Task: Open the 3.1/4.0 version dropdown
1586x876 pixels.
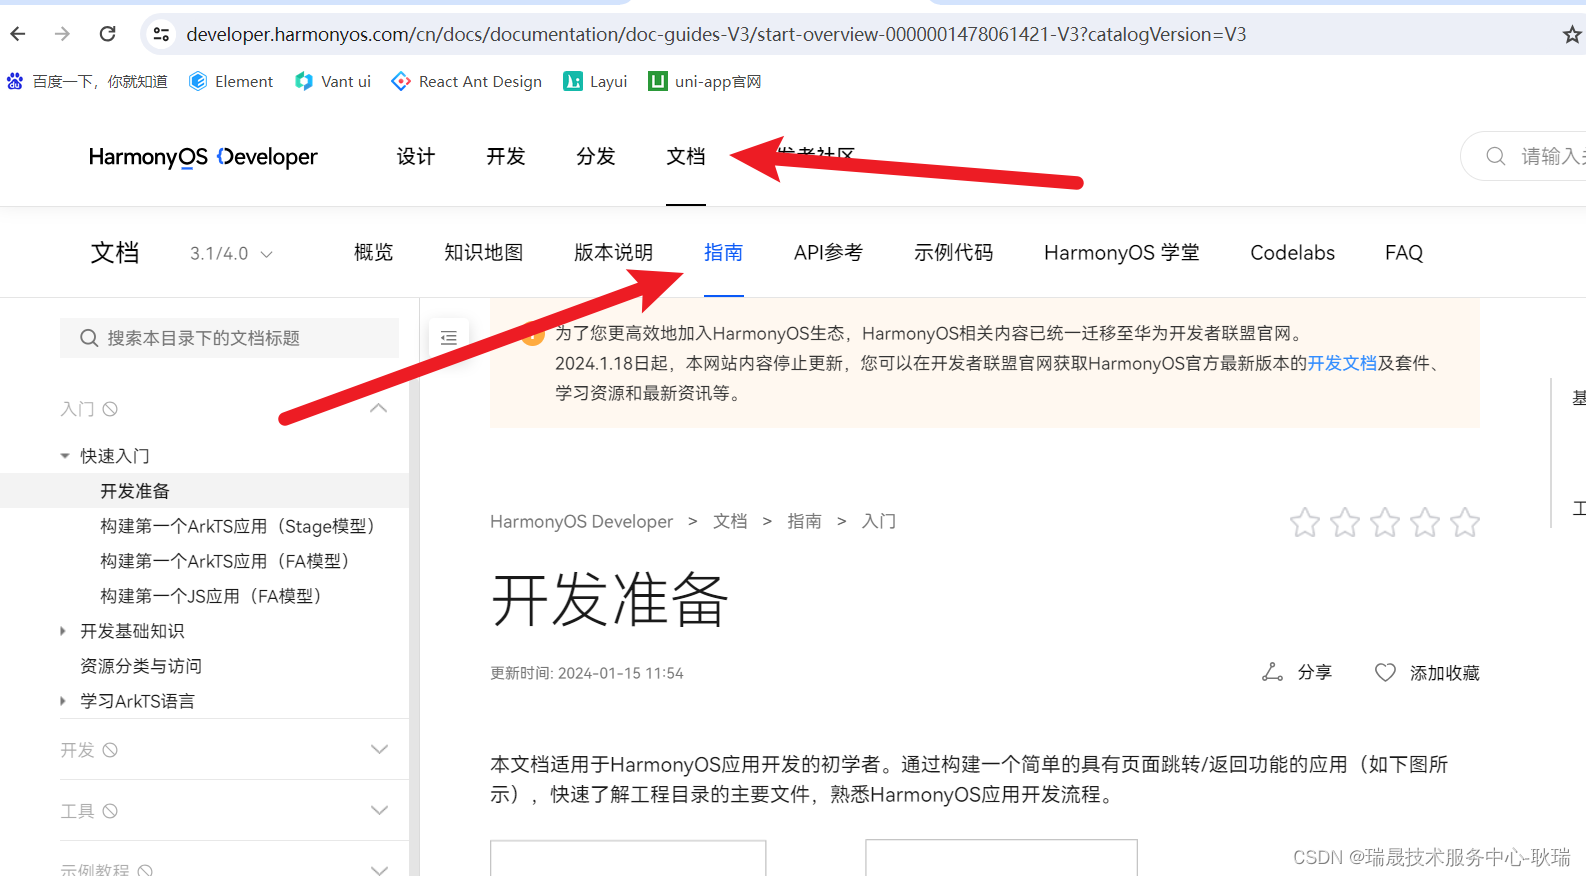Action: (231, 254)
